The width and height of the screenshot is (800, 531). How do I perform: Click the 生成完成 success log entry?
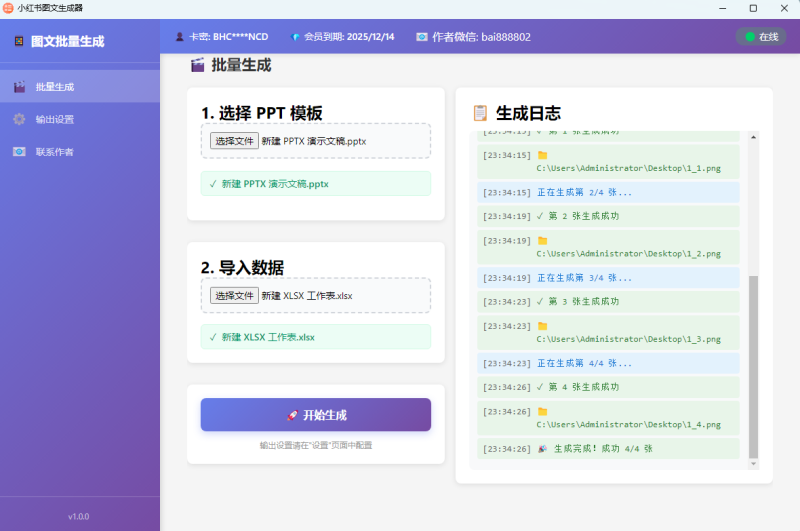click(x=608, y=449)
